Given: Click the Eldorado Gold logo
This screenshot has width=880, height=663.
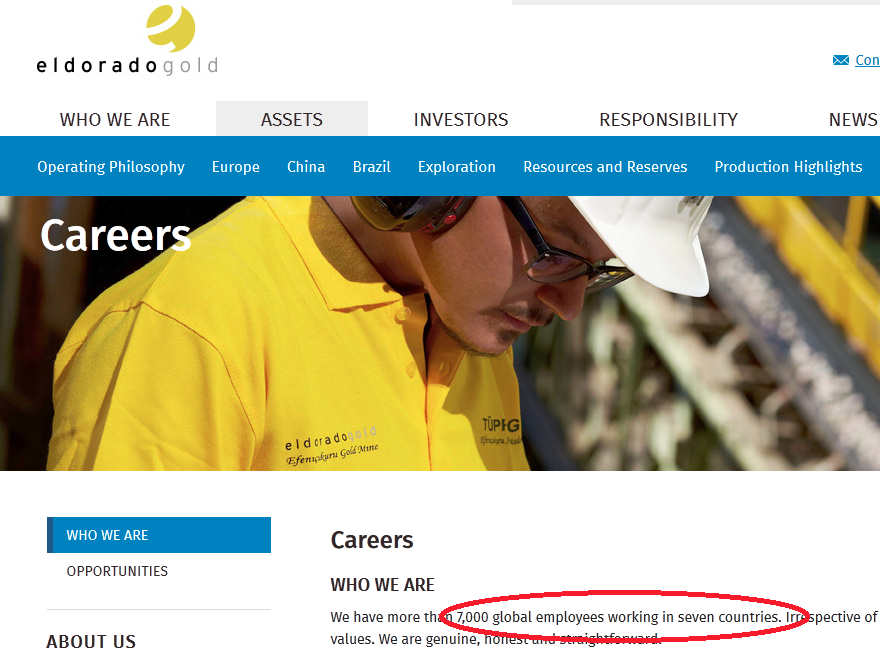Looking at the screenshot, I should pyautogui.click(x=127, y=40).
